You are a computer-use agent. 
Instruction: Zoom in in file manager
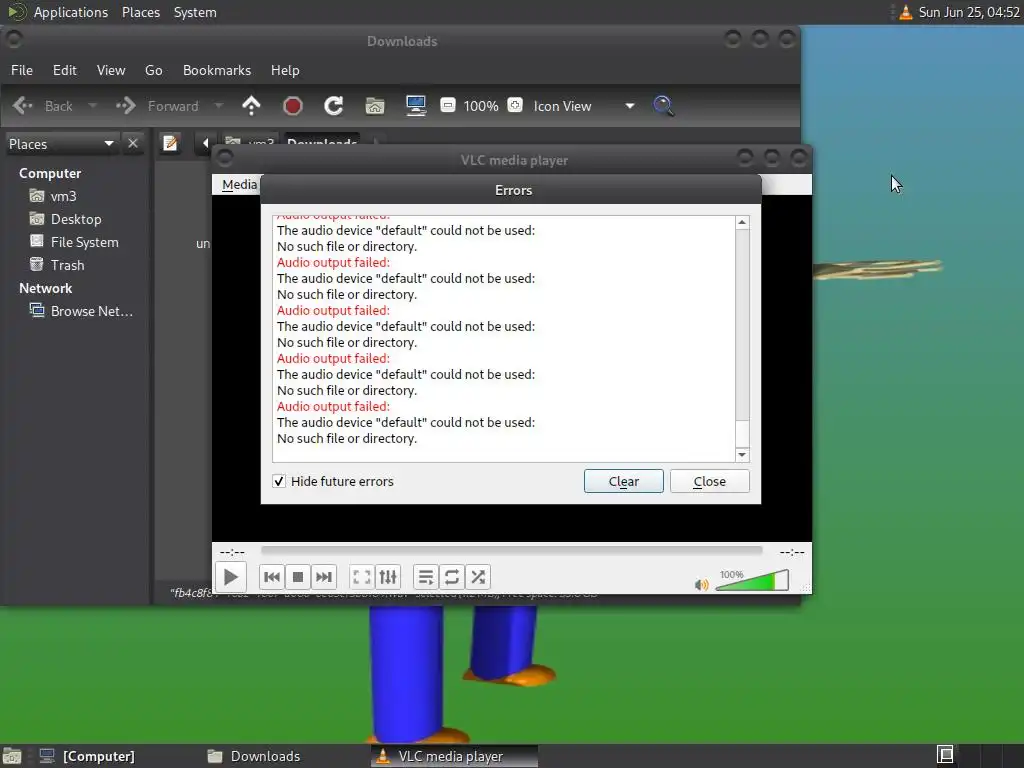(x=515, y=105)
